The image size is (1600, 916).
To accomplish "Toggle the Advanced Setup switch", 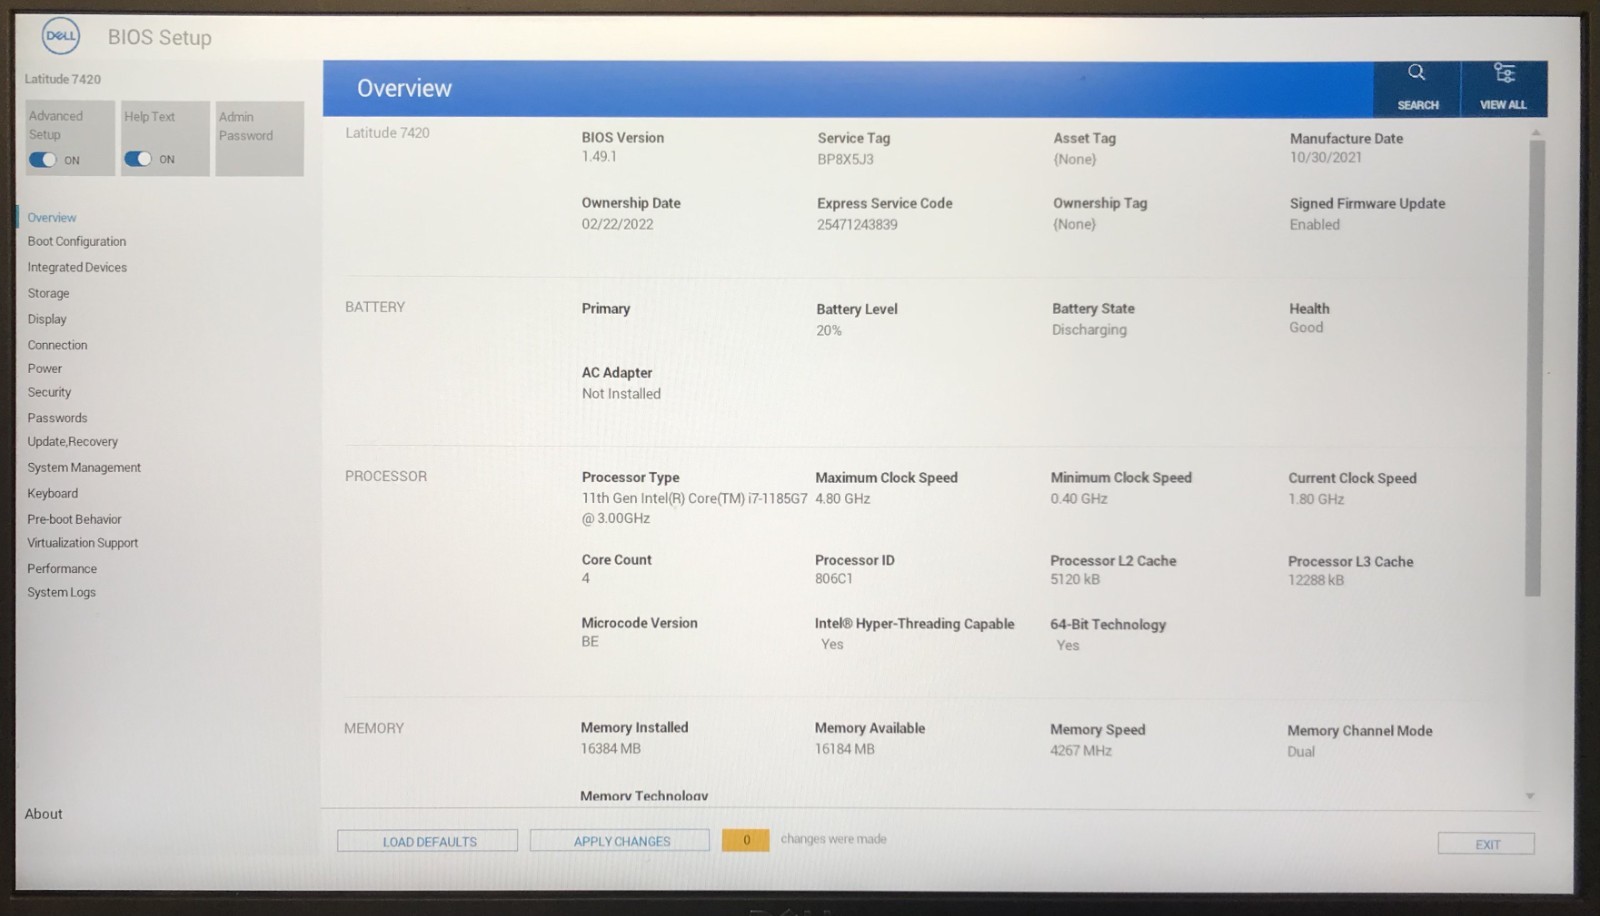I will coord(43,160).
